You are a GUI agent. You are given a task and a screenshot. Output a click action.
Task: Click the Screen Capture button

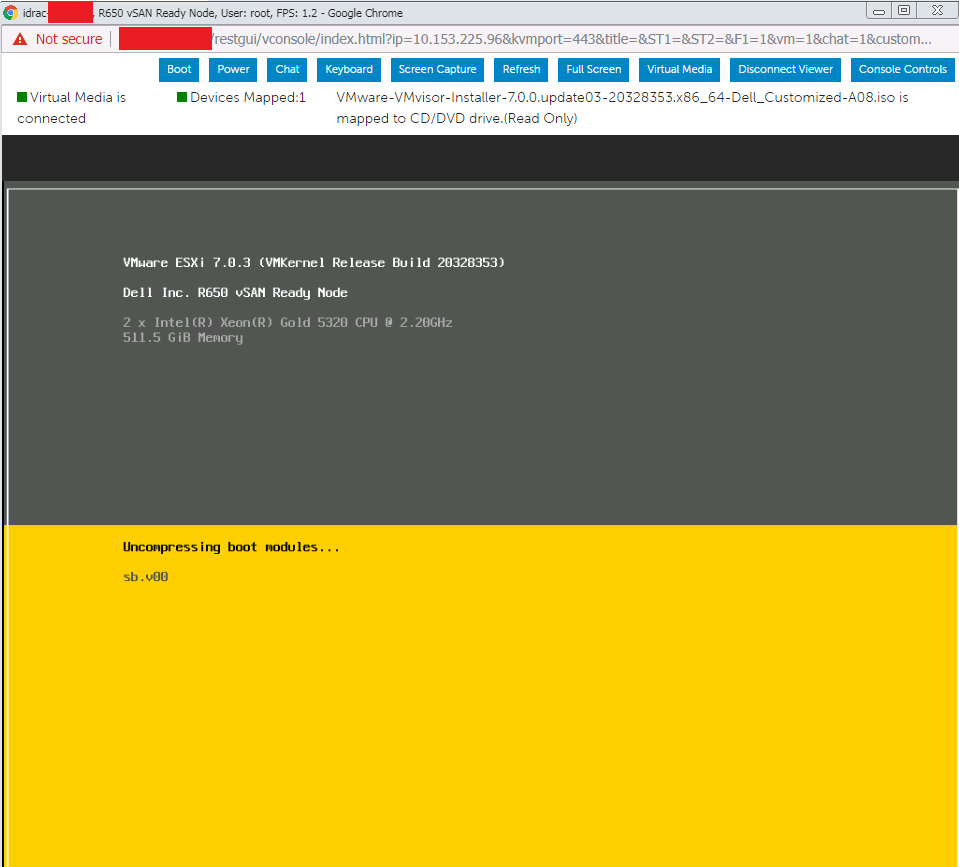[x=437, y=70]
